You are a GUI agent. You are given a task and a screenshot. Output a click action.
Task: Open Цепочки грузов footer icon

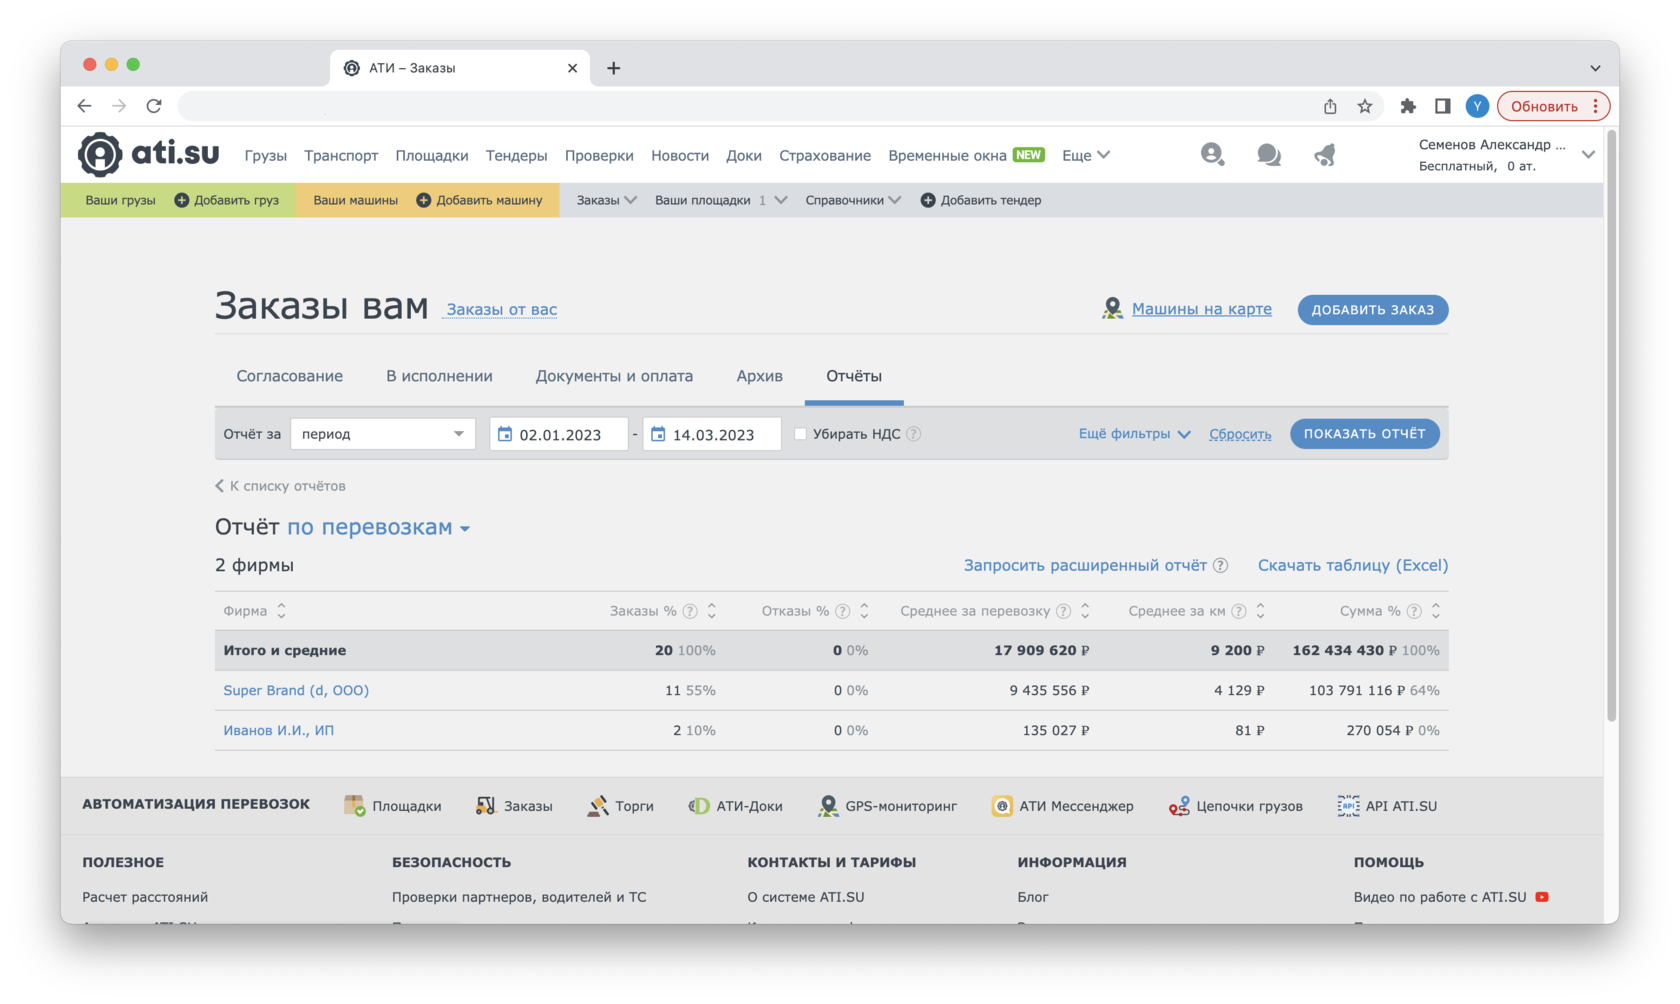1179,806
